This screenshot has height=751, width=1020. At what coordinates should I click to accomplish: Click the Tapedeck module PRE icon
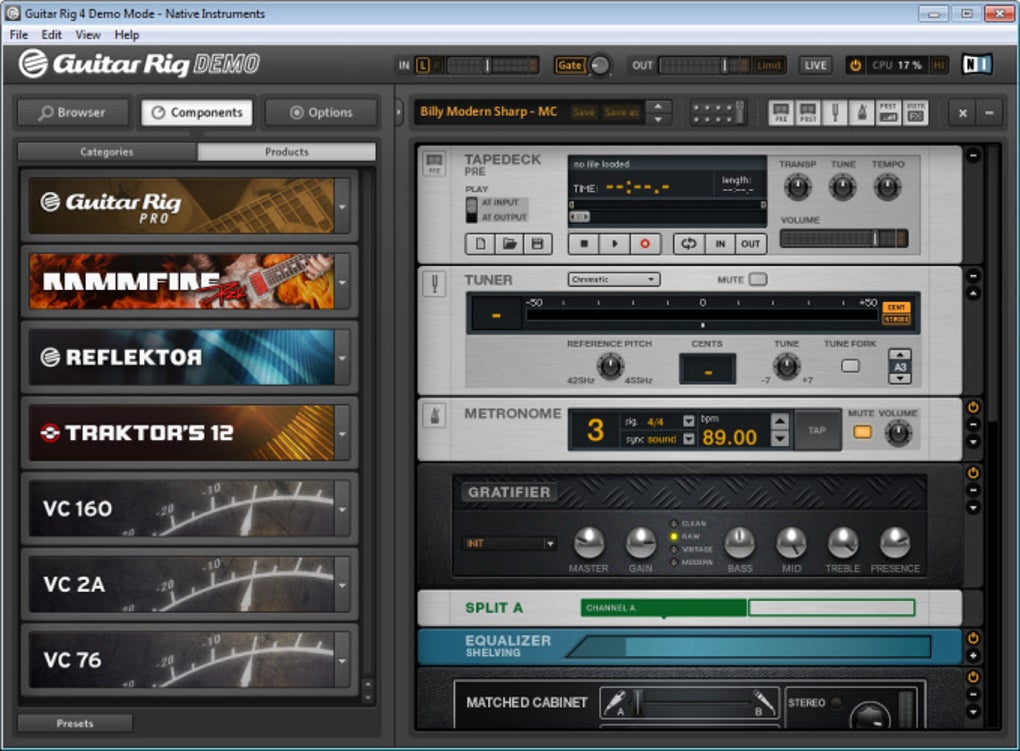tap(434, 163)
